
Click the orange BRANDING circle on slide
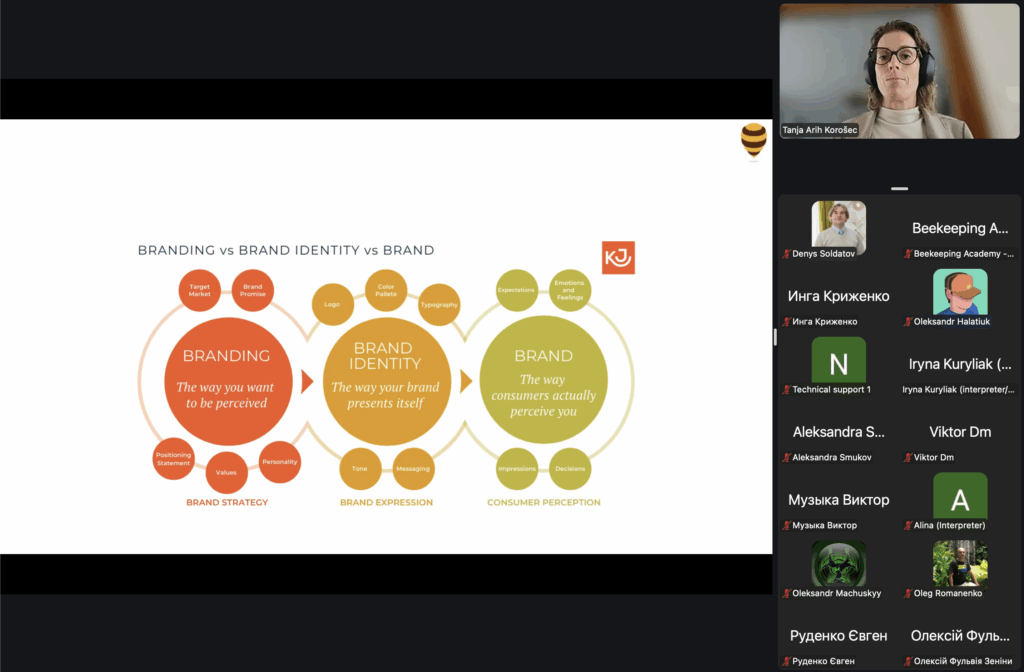click(x=228, y=381)
